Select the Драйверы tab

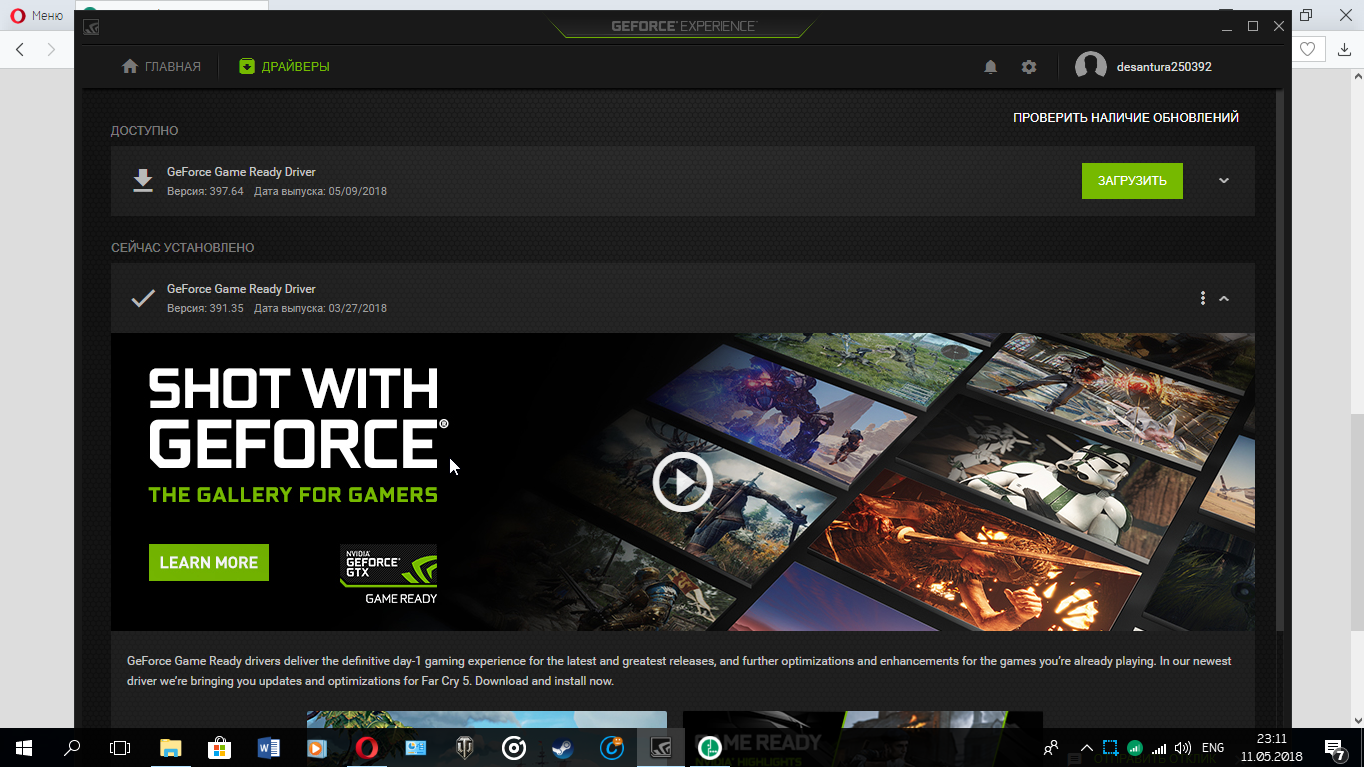[x=284, y=67]
